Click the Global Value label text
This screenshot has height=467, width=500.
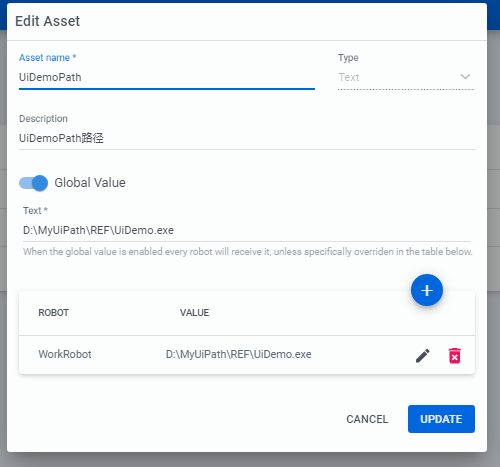[90, 183]
